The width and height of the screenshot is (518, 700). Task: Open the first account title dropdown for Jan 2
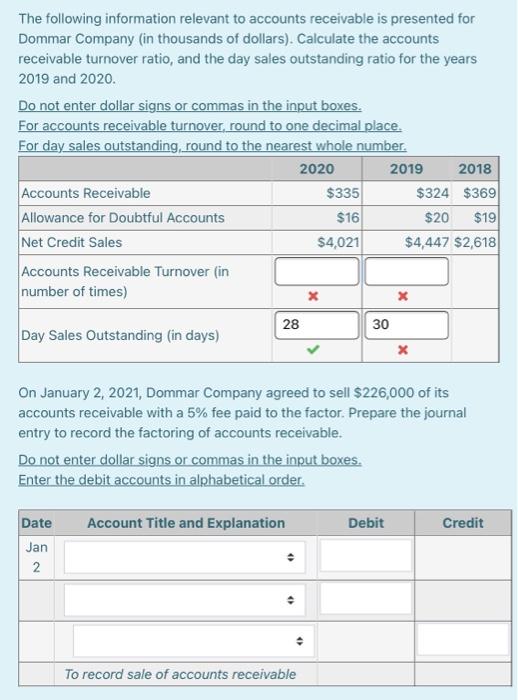click(184, 557)
